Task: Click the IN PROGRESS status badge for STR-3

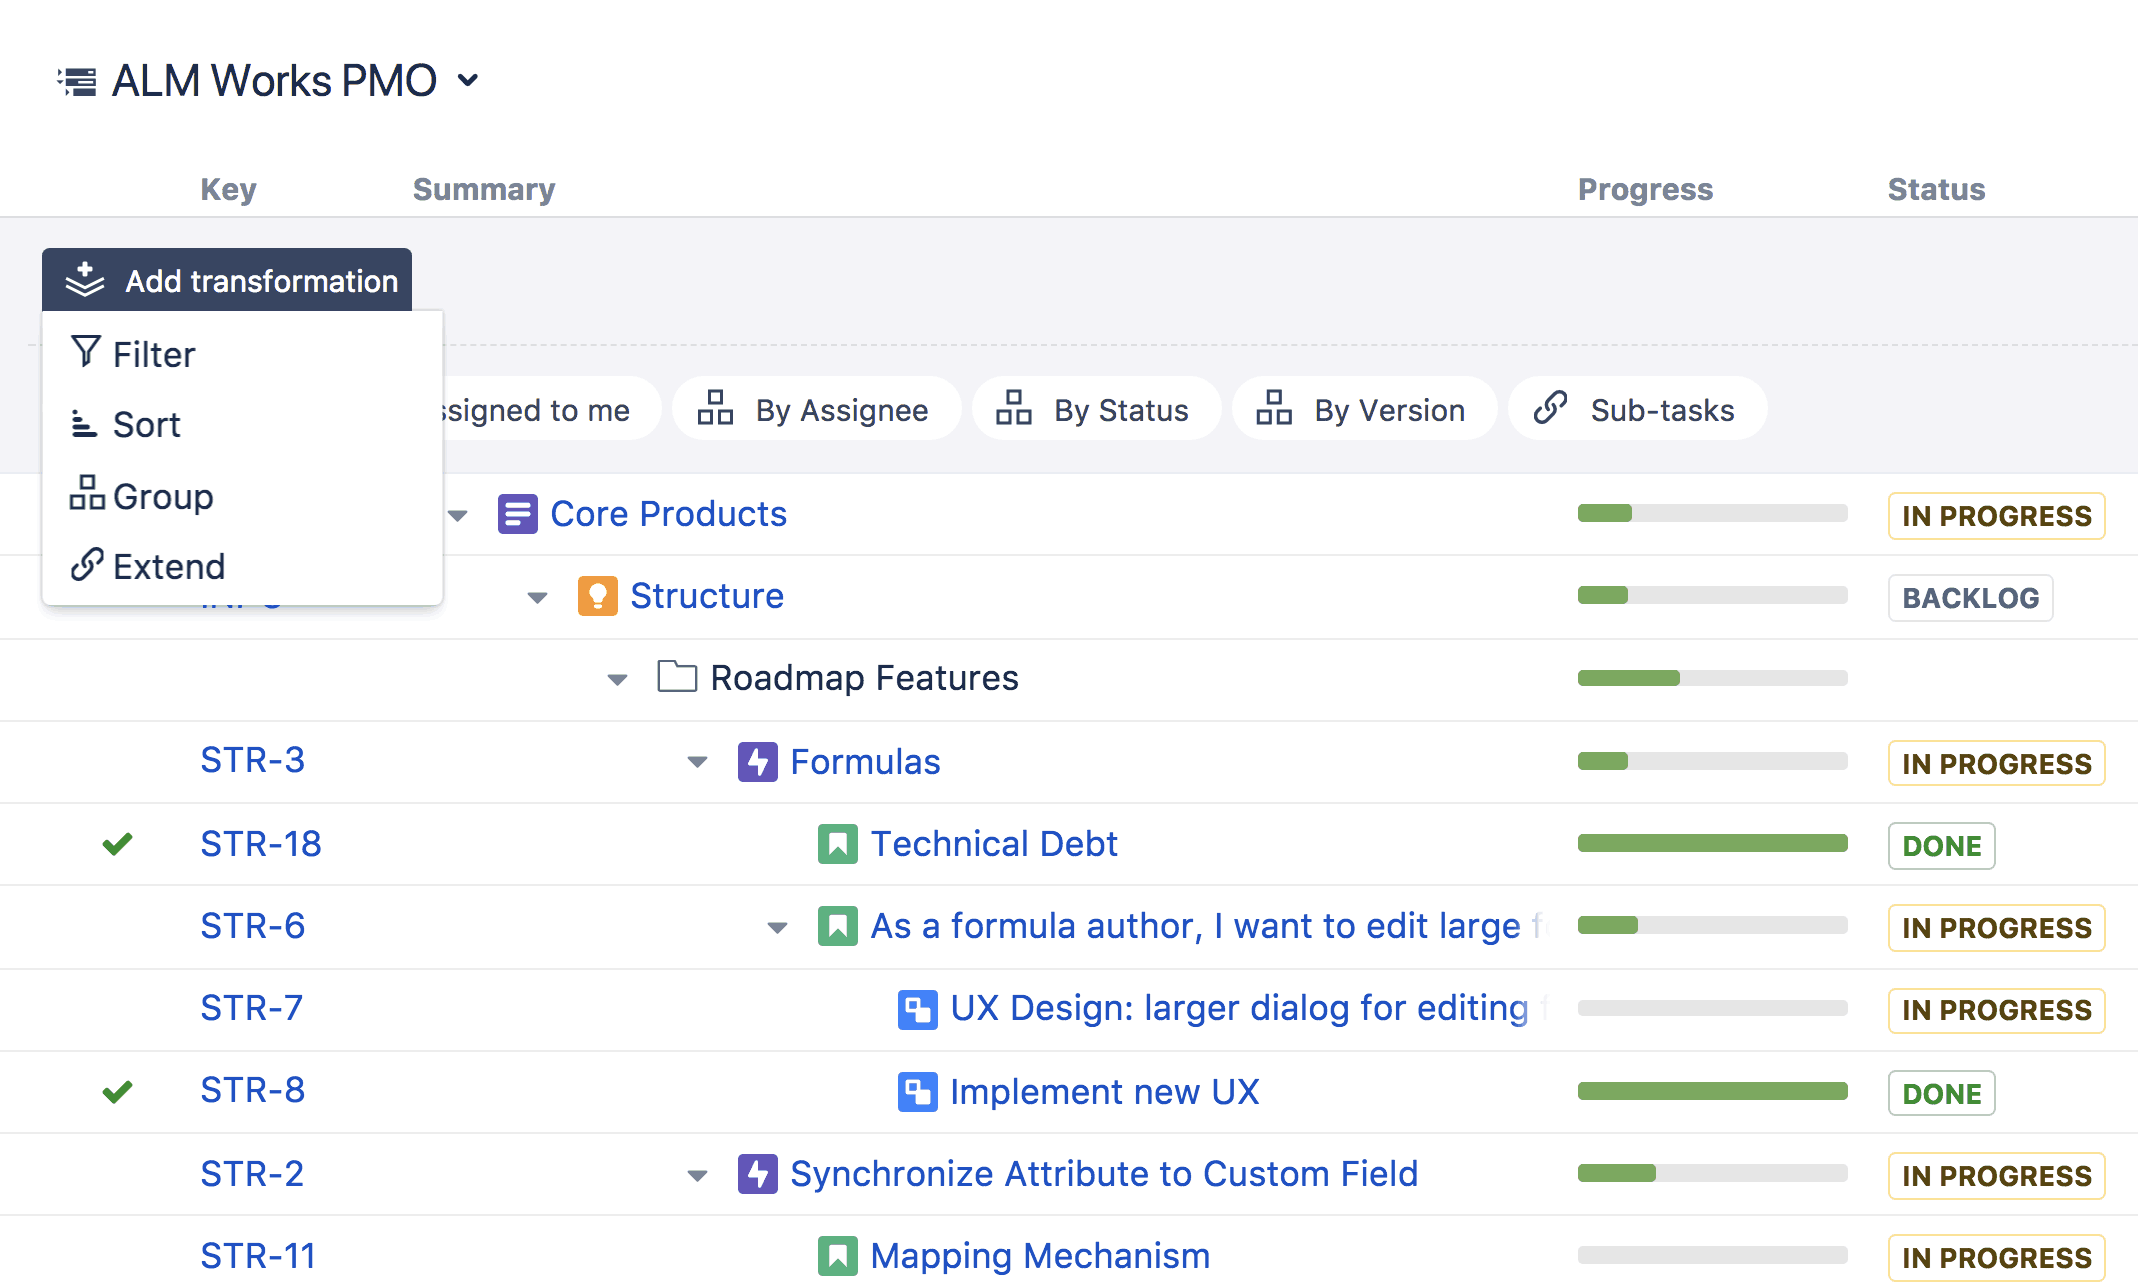Action: tap(1996, 763)
